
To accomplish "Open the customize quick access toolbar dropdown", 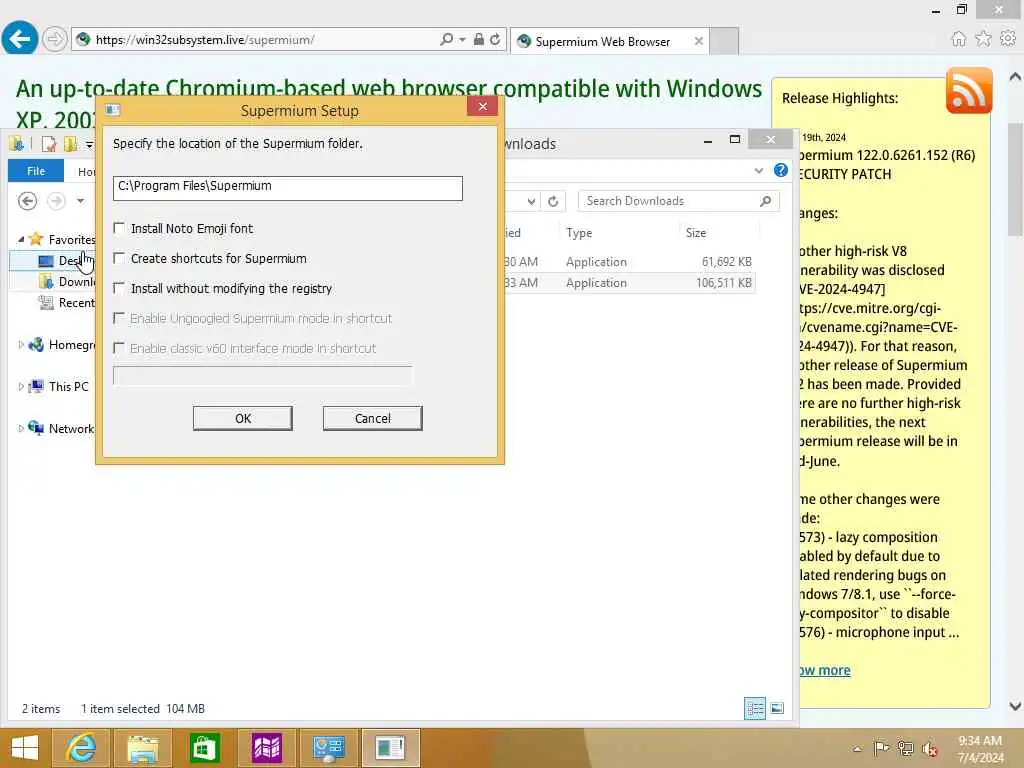I will (x=89, y=144).
